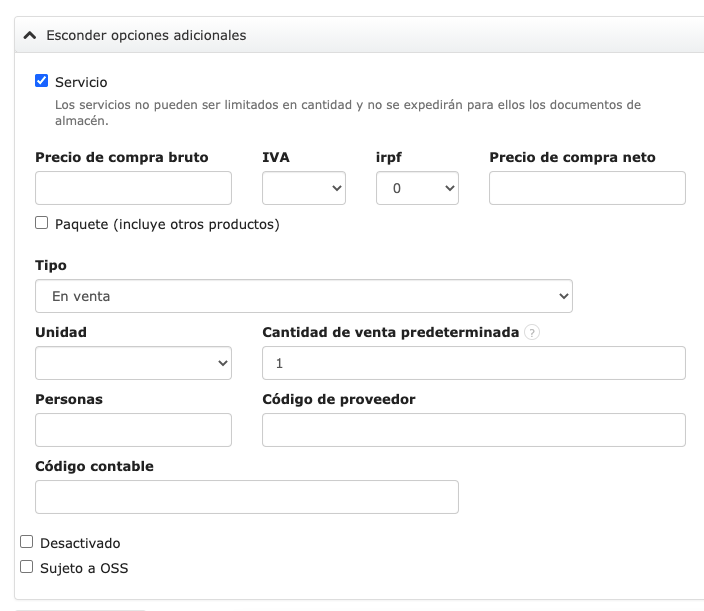Viewport: 704px width, 611px height.
Task: Focus the Precio de compra neto field
Action: [x=587, y=188]
